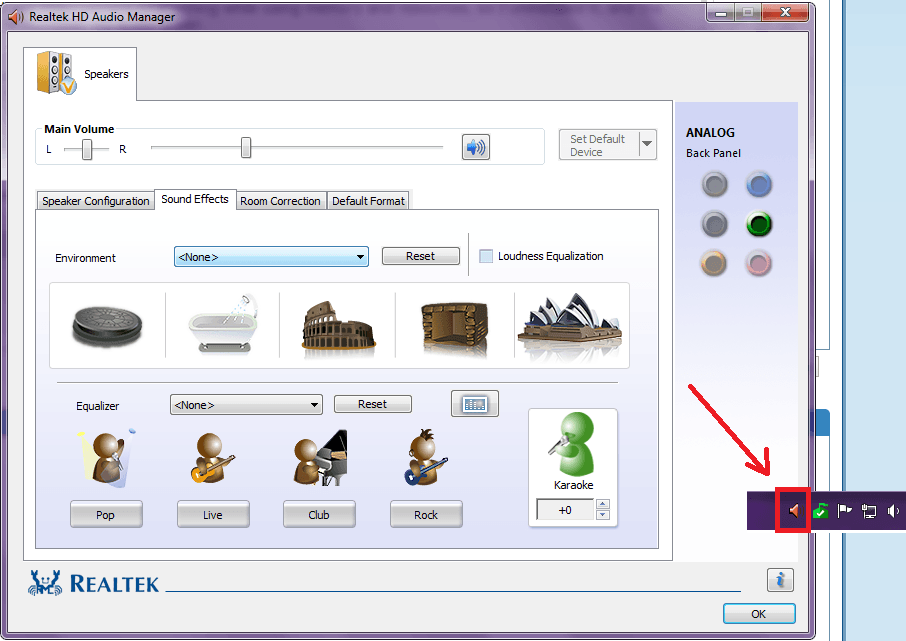Click the green active back panel jack
The width and height of the screenshot is (906, 641).
(x=759, y=224)
